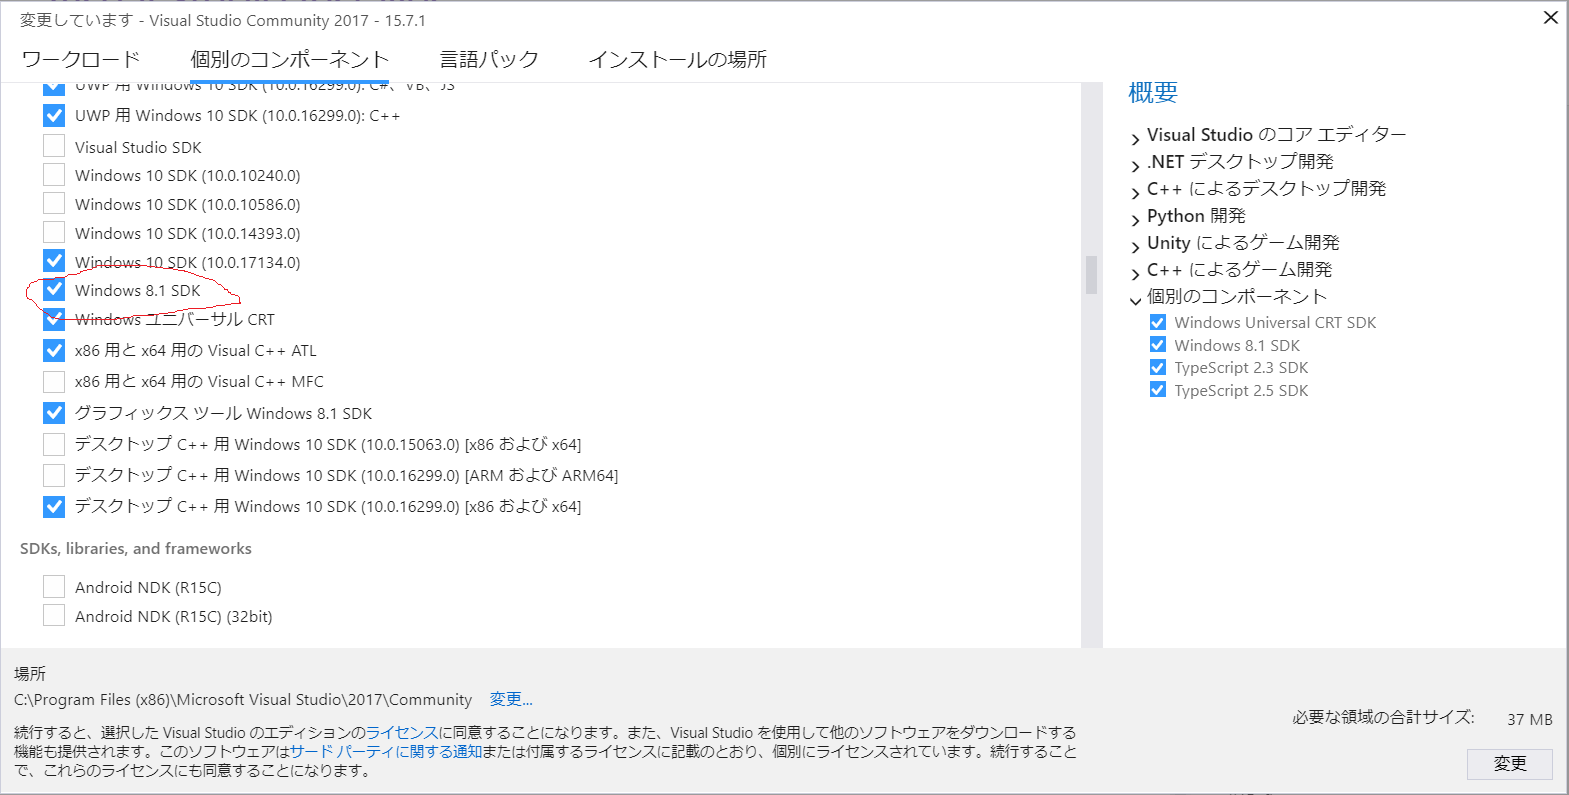Click the 場所 label
Image resolution: width=1569 pixels, height=795 pixels.
[30, 673]
